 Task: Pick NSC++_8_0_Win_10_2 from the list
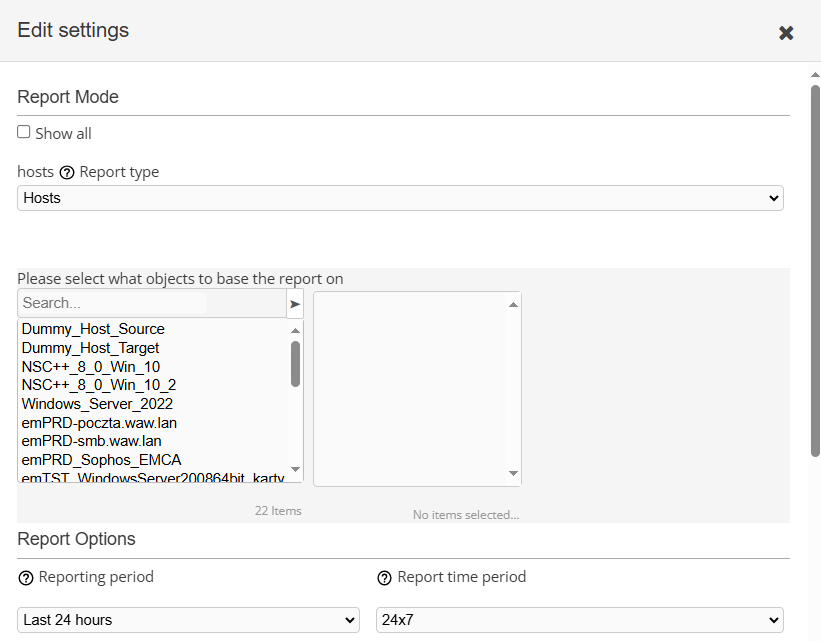point(99,385)
